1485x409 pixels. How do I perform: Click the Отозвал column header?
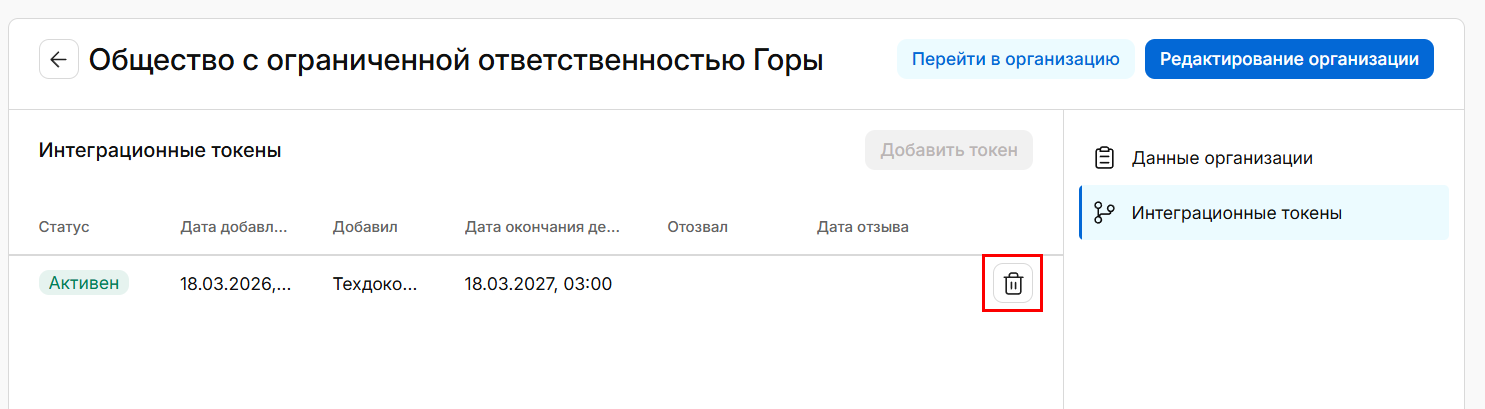pos(697,227)
